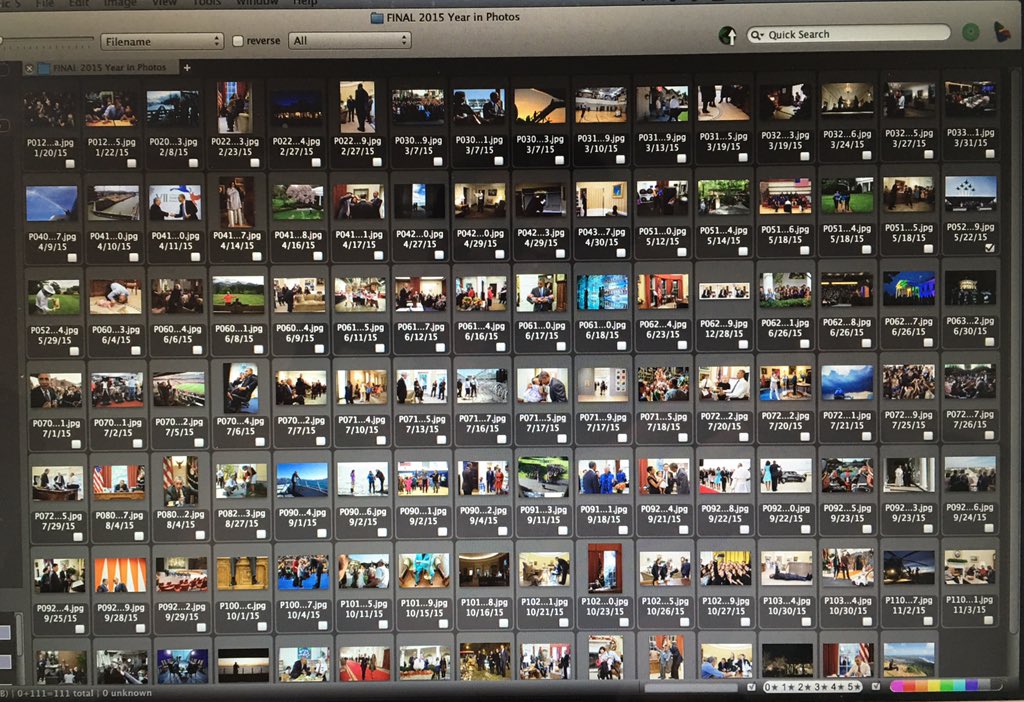Image resolution: width=1024 pixels, height=702 pixels.
Task: Select the magenta color class swatch
Action: click(896, 686)
